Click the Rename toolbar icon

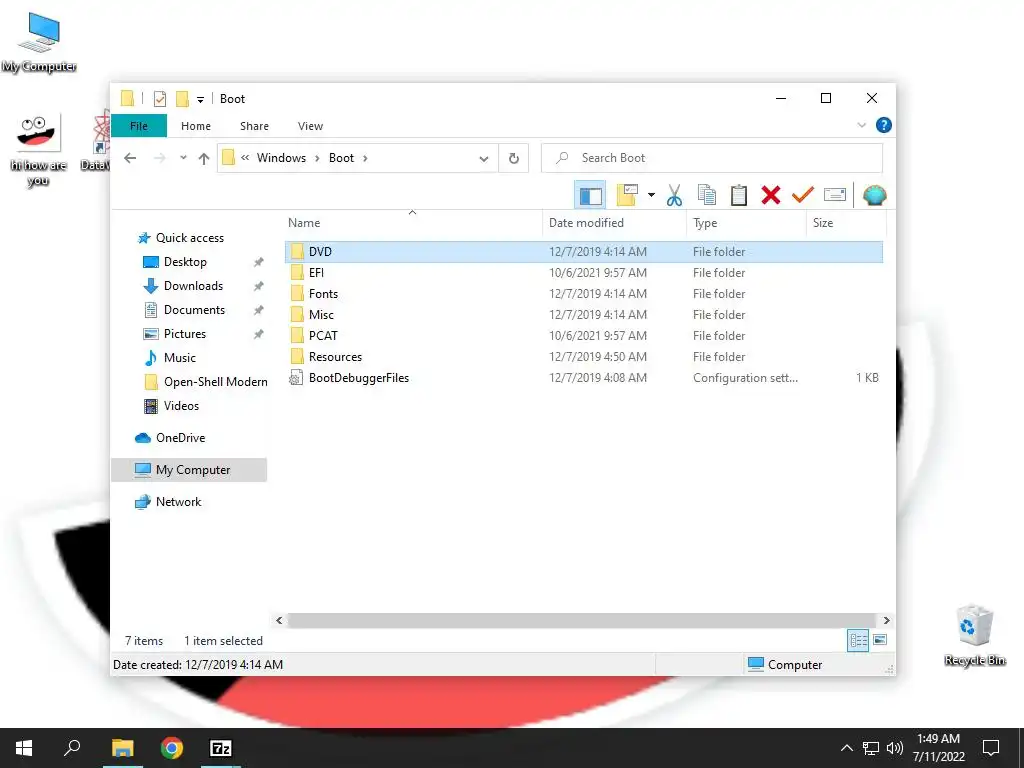pyautogui.click(x=835, y=195)
